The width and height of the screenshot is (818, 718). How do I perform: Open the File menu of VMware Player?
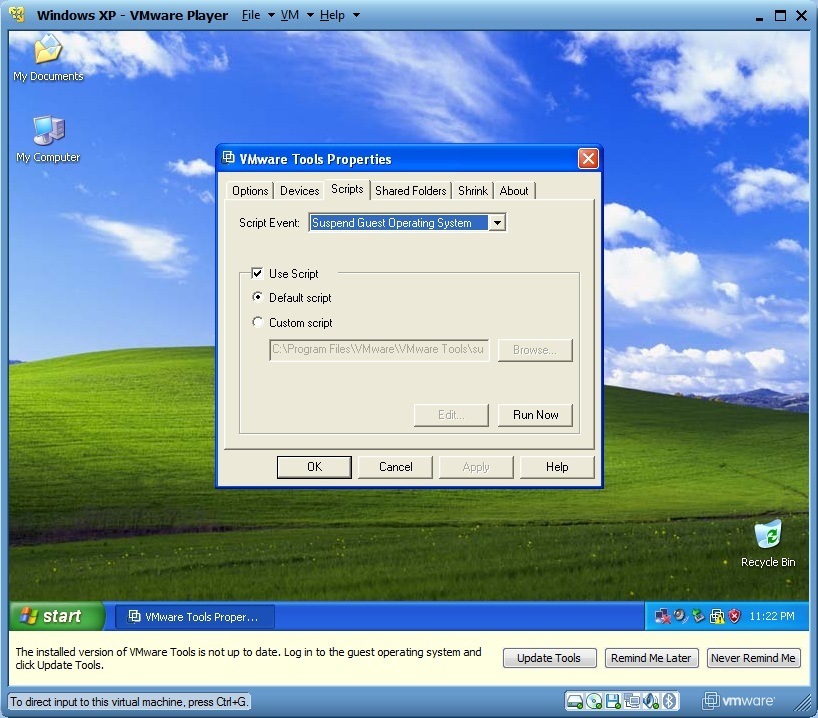point(251,15)
